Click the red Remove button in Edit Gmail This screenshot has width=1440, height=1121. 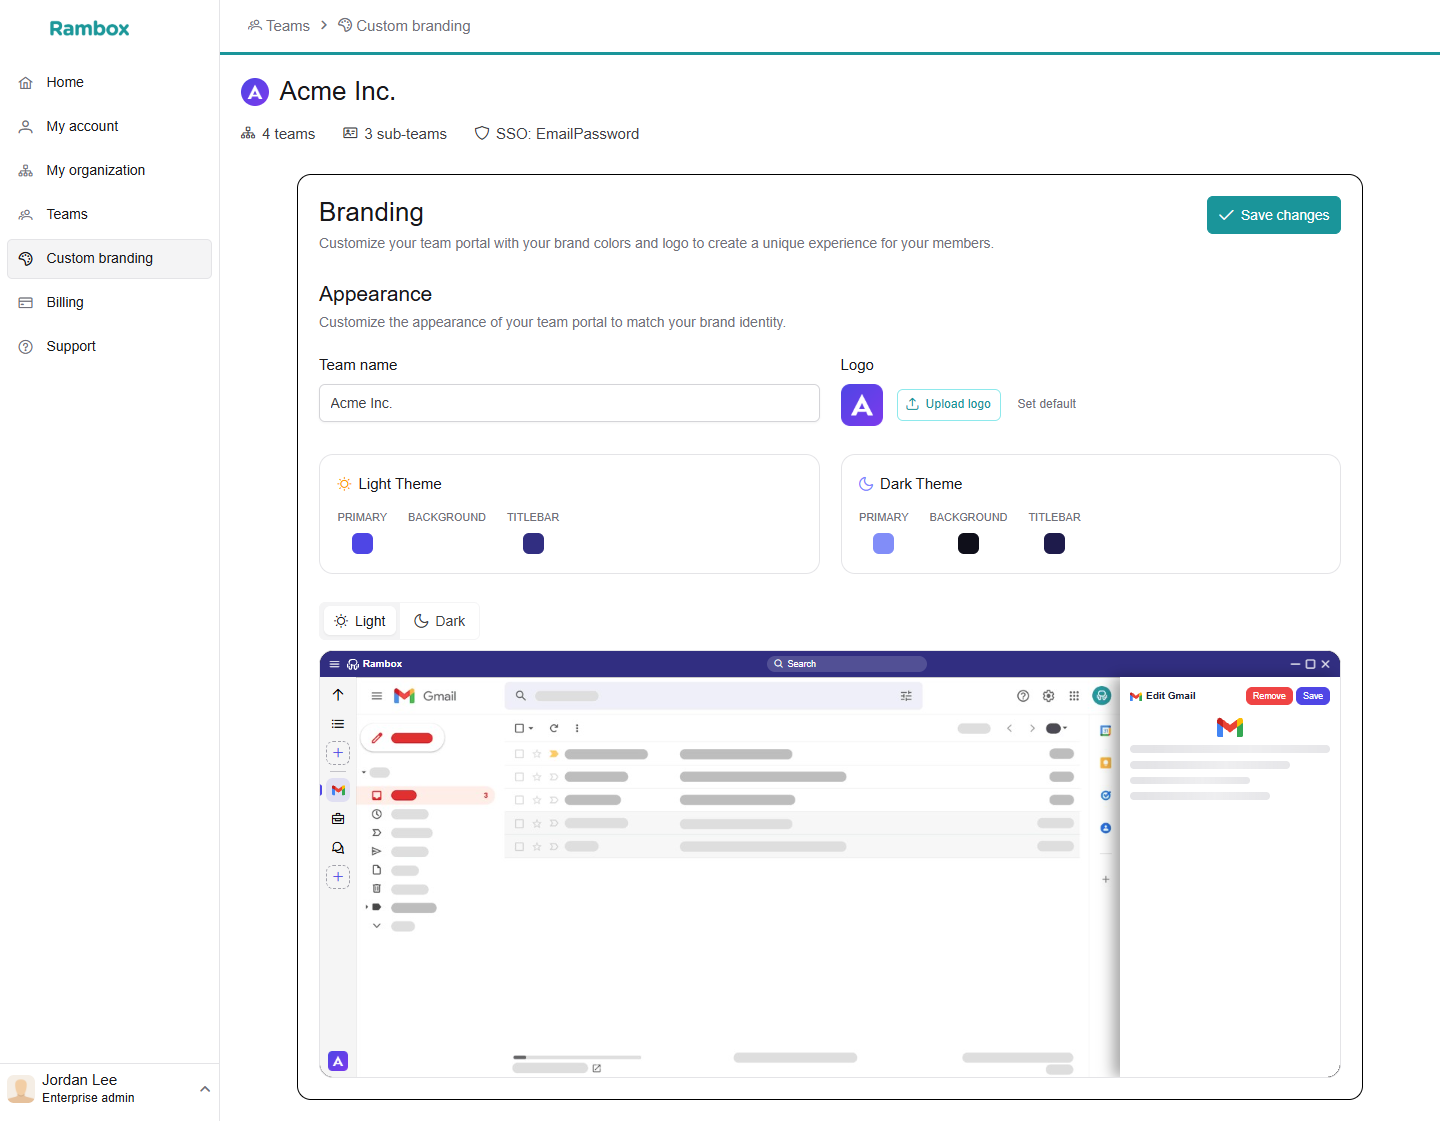point(1269,696)
